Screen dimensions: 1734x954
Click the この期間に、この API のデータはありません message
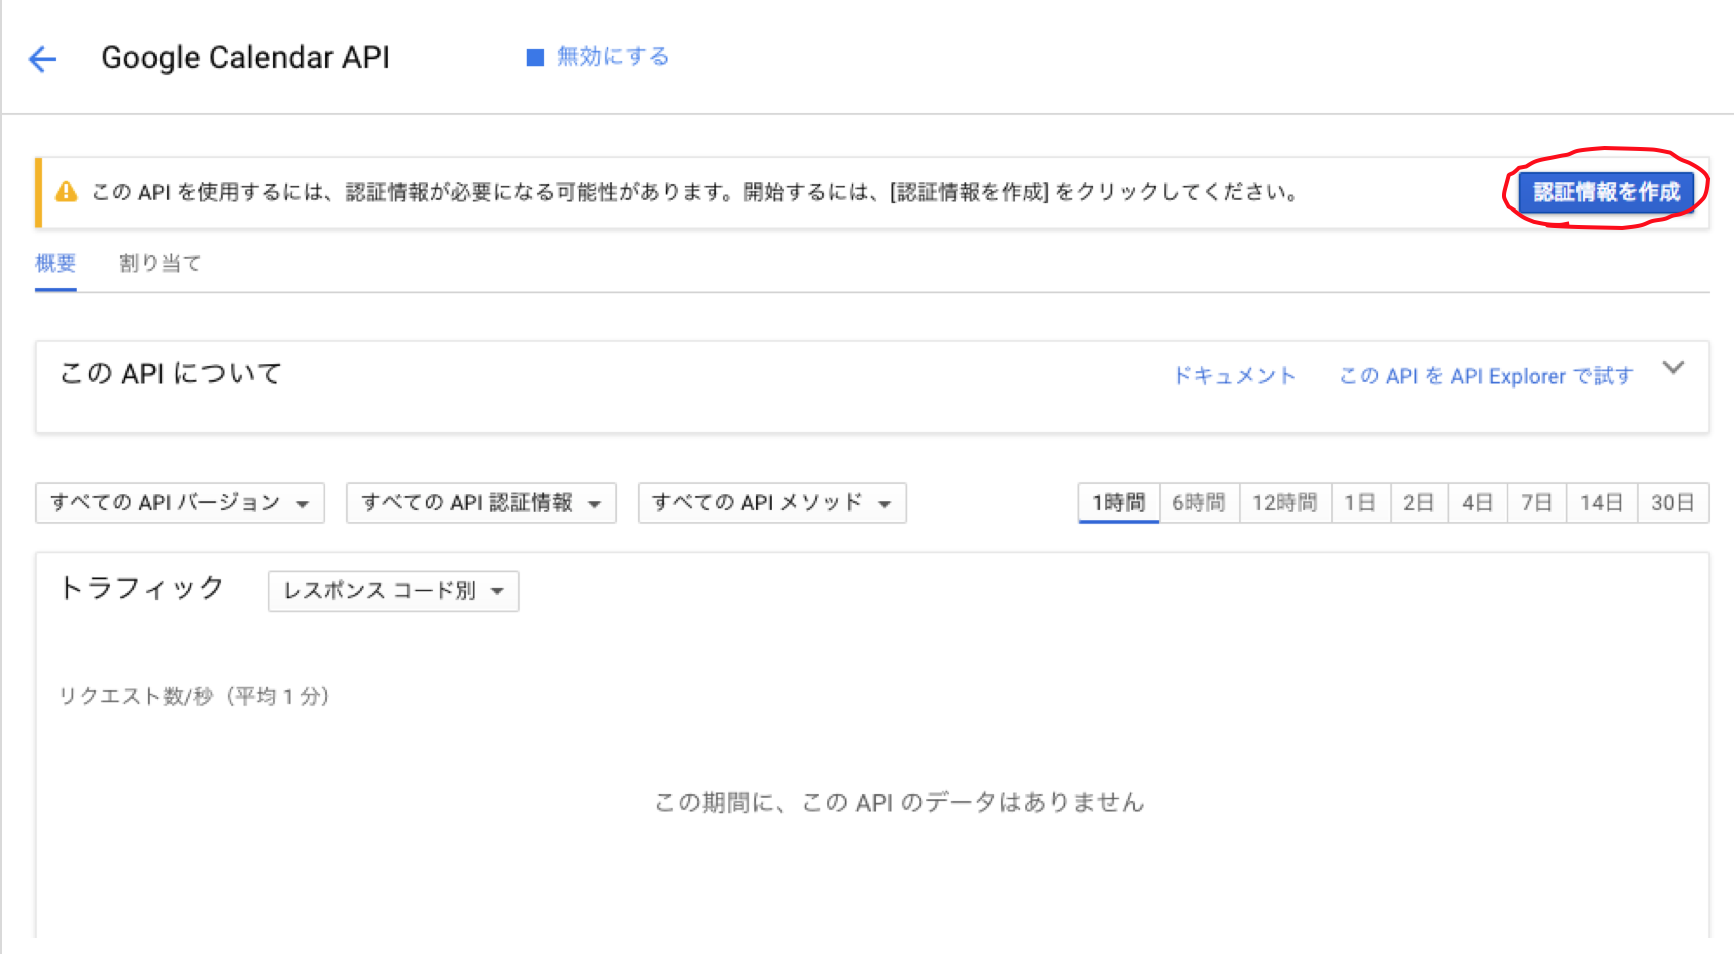click(899, 802)
